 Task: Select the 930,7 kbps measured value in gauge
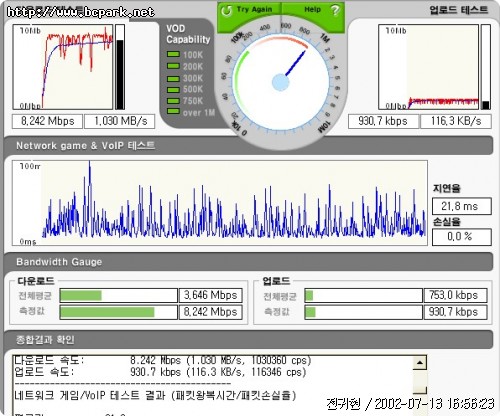[x=456, y=312]
